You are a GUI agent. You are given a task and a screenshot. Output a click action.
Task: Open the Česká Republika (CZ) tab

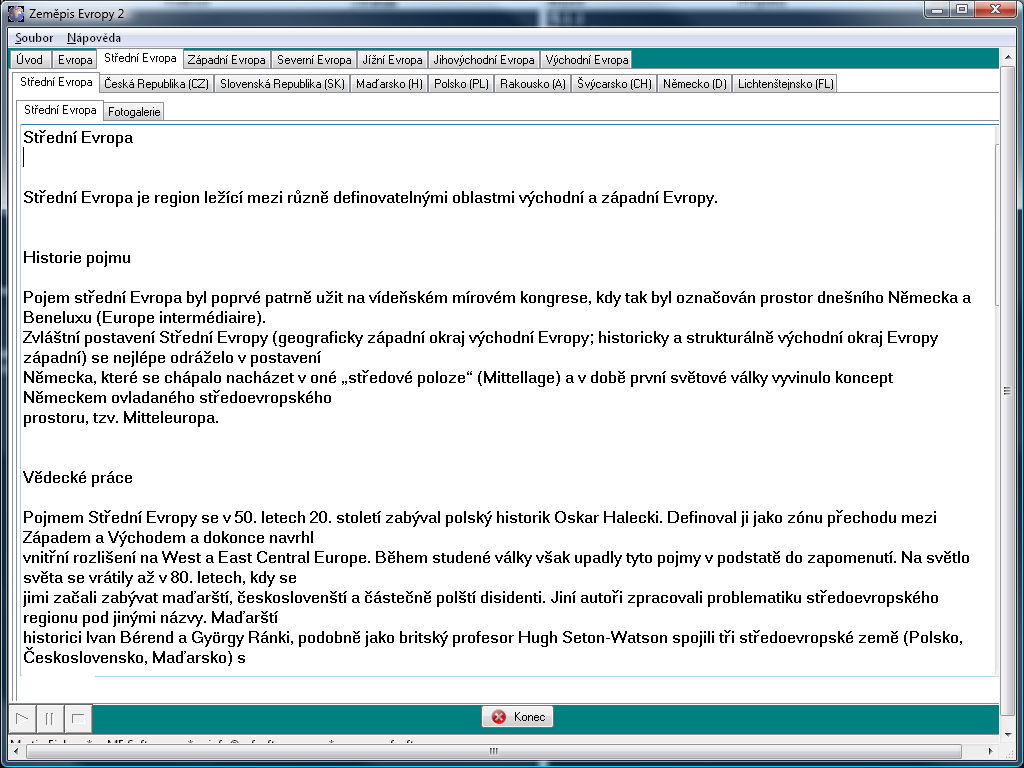click(156, 84)
